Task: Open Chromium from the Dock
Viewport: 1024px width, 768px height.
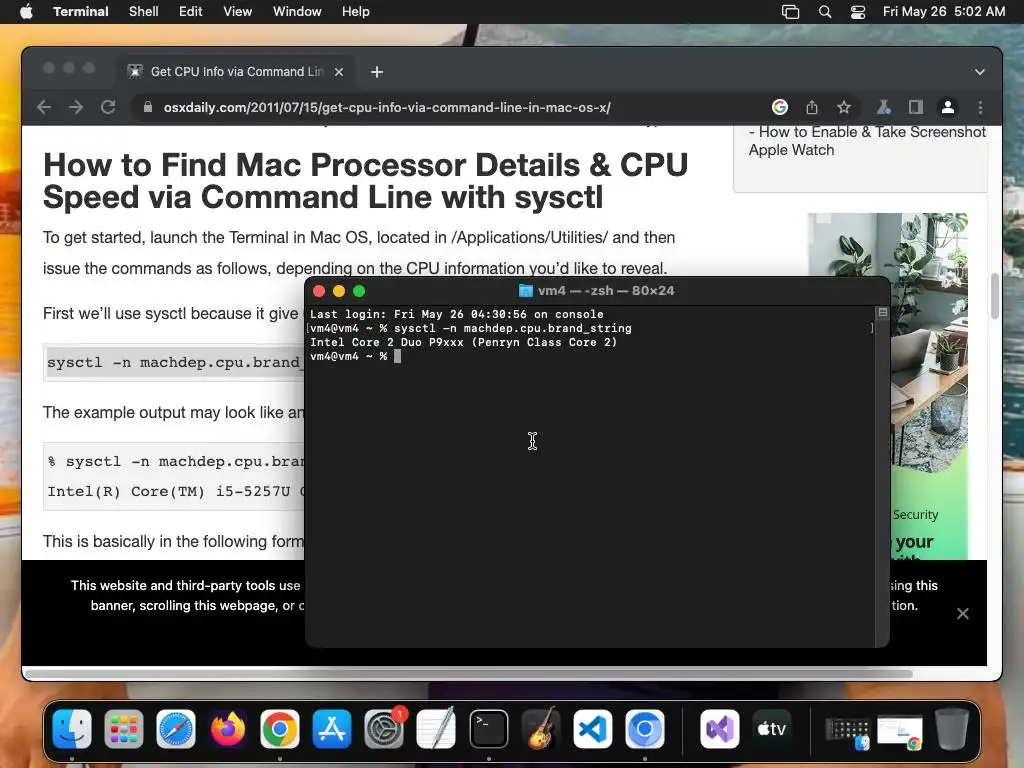Action: click(x=645, y=729)
